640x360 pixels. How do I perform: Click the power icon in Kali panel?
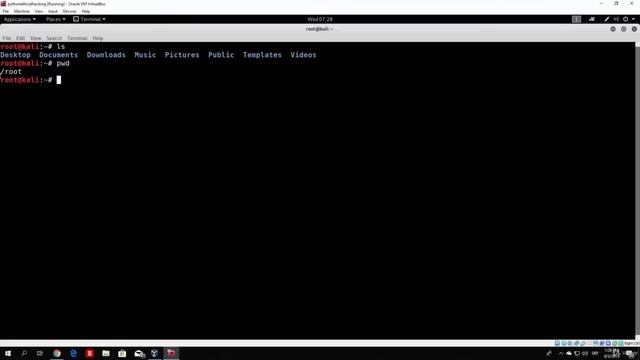click(625, 19)
